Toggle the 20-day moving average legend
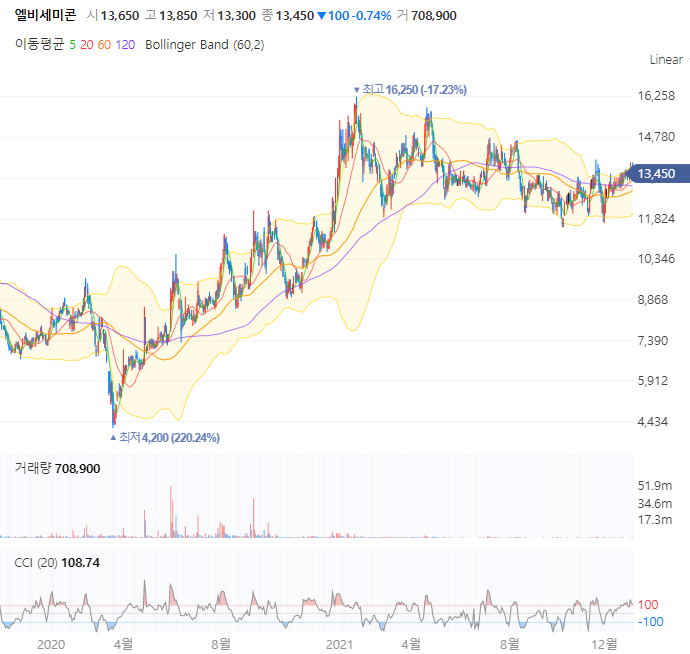The height and width of the screenshot is (654, 690). pos(87,45)
